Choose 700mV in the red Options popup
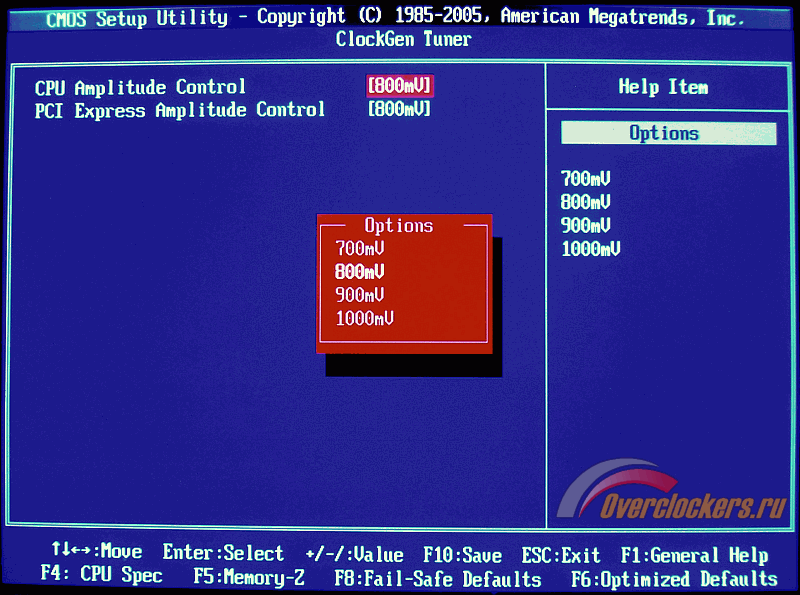This screenshot has height=595, width=800. point(360,249)
